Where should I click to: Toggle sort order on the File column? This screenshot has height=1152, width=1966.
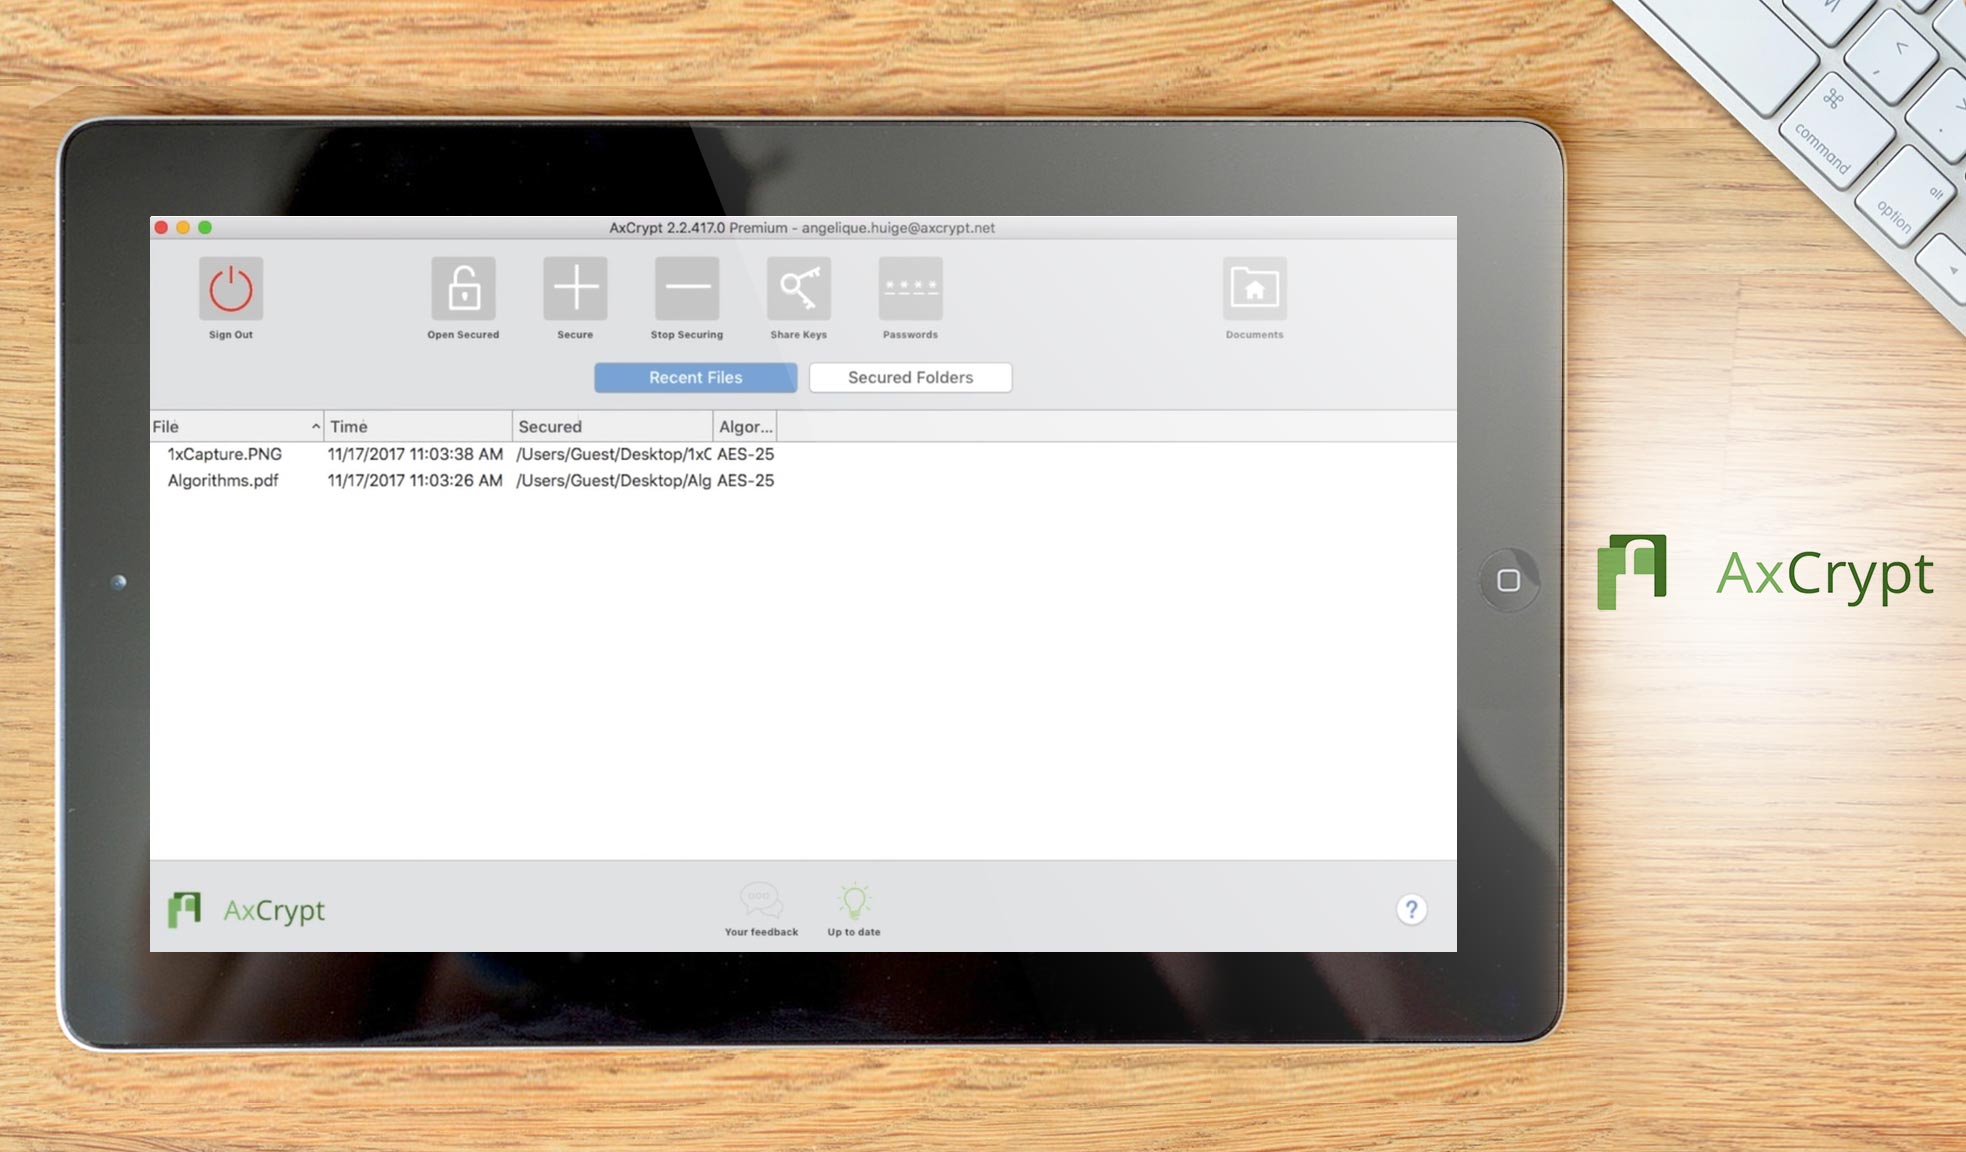[237, 426]
